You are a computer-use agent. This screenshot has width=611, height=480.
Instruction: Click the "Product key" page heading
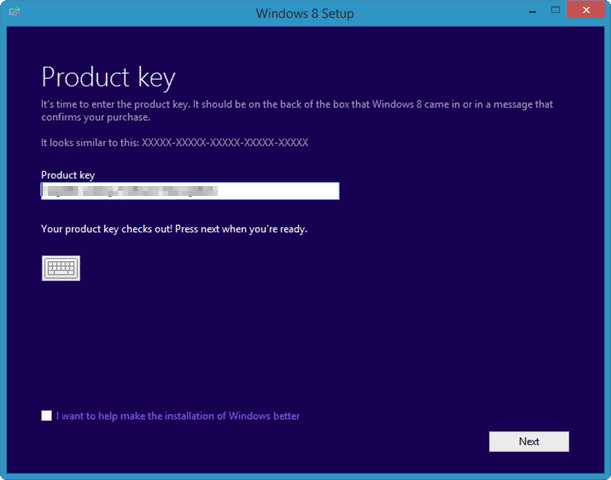pyautogui.click(x=108, y=78)
